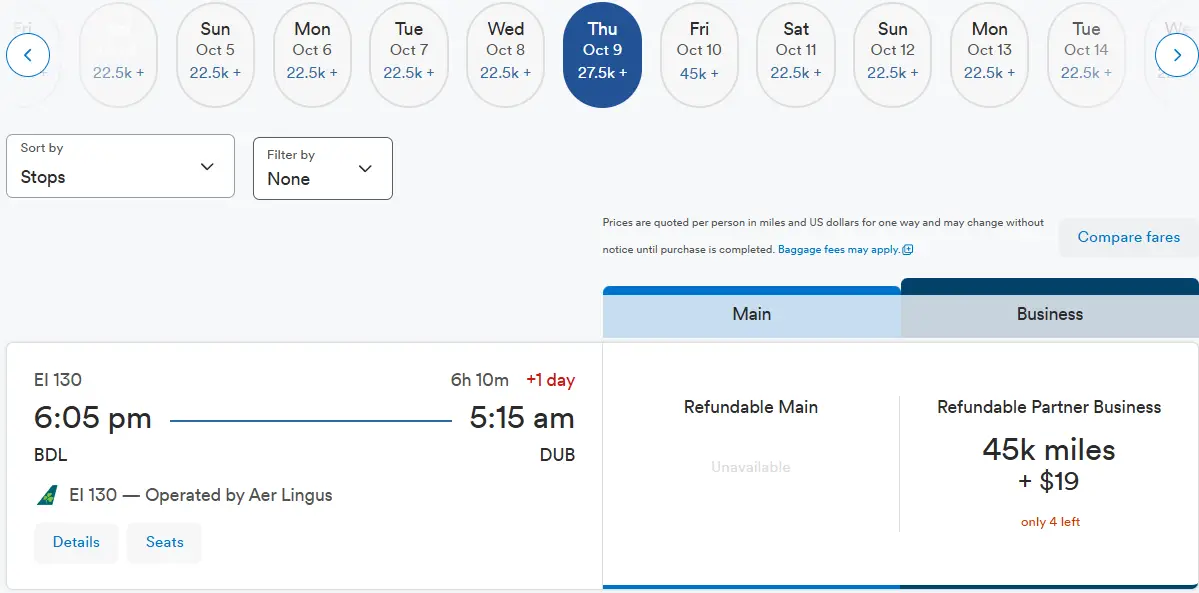The image size is (1199, 593).
Task: Click the next dates arrow icon
Action: pyautogui.click(x=1176, y=55)
